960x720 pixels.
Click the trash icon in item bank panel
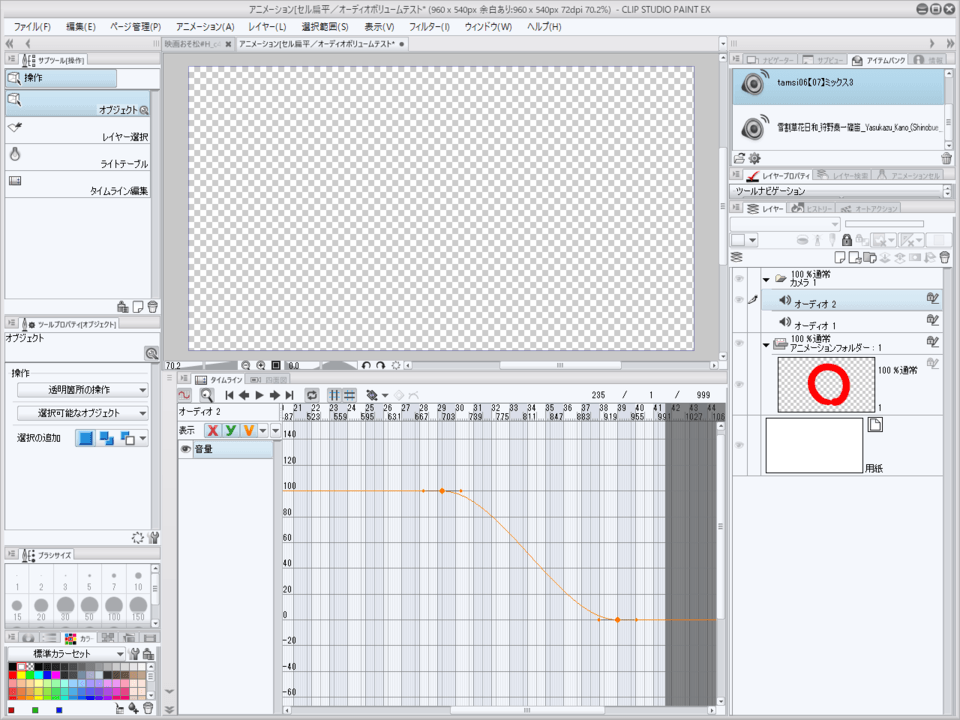tap(946, 158)
